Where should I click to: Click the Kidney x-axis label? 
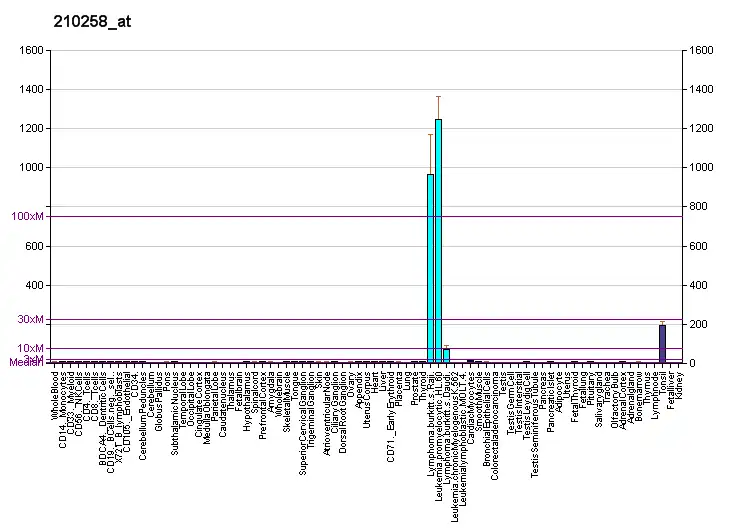(x=679, y=386)
